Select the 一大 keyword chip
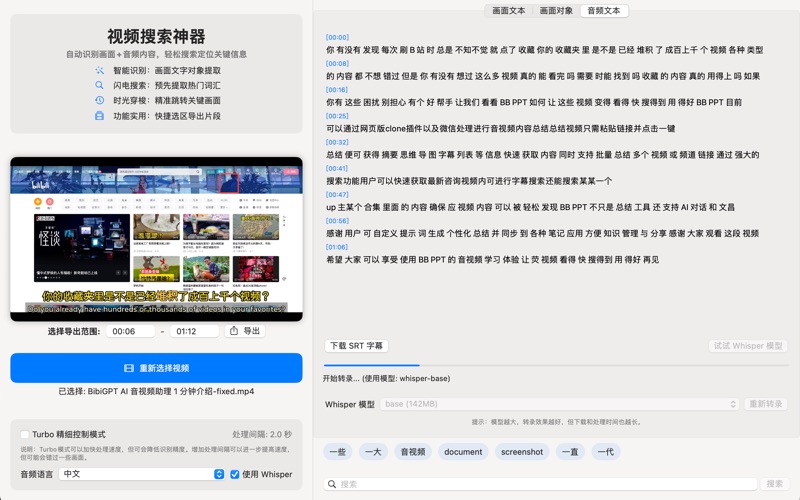Viewport: 800px width, 500px height. coord(373,452)
